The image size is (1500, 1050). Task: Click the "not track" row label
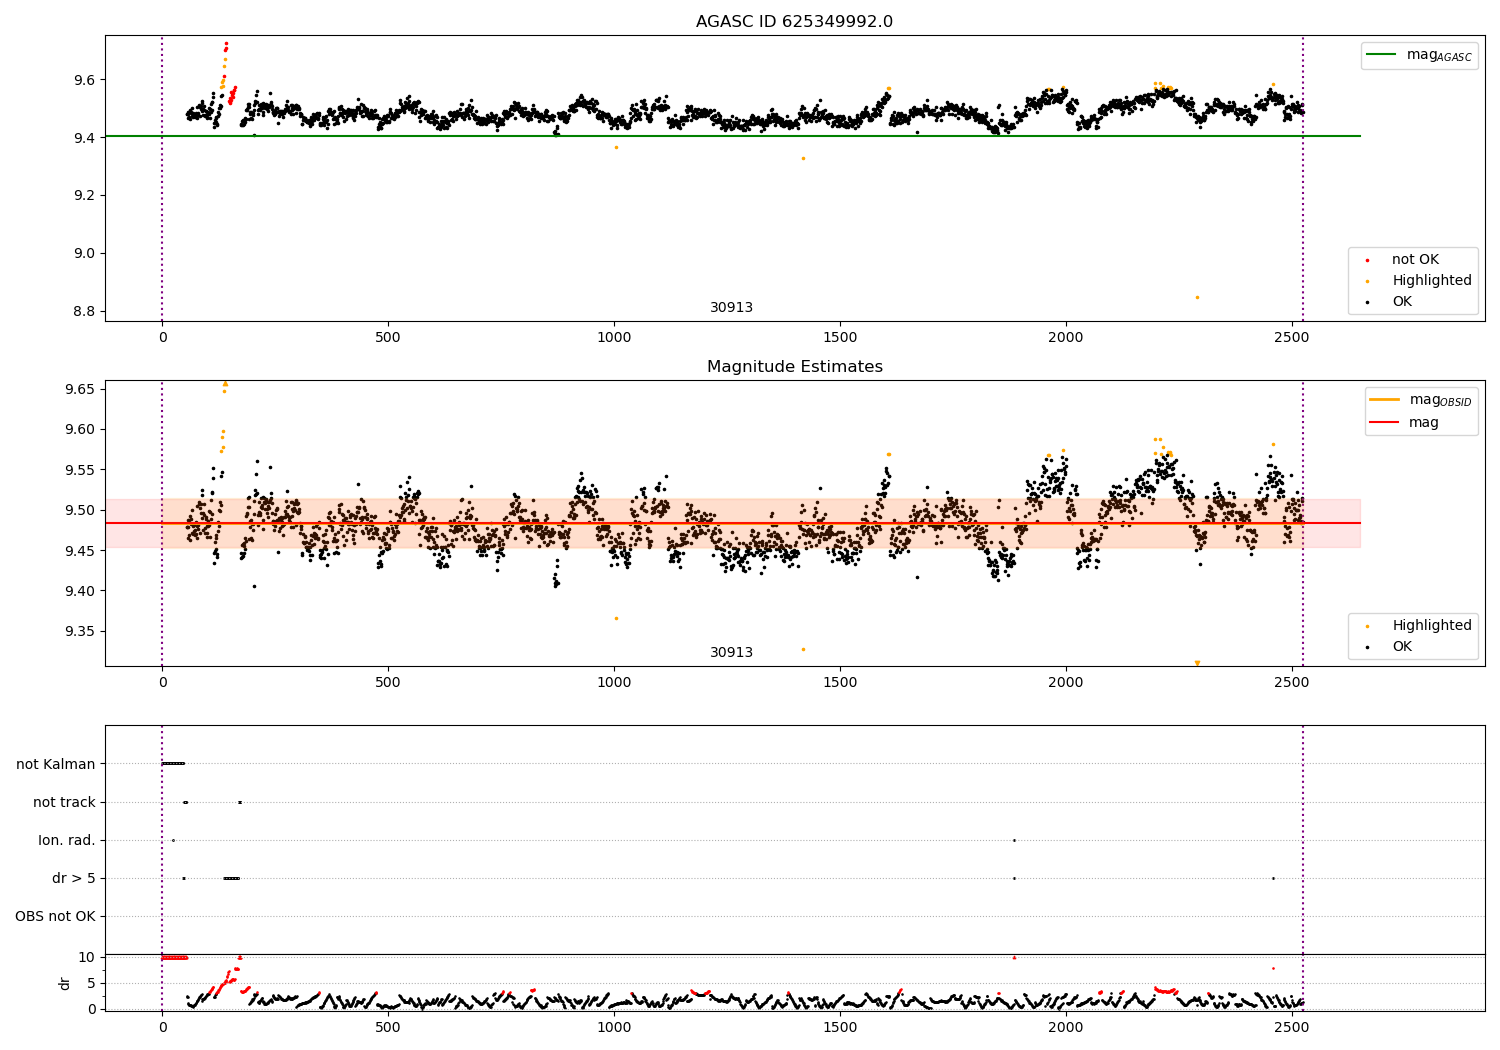coord(64,802)
